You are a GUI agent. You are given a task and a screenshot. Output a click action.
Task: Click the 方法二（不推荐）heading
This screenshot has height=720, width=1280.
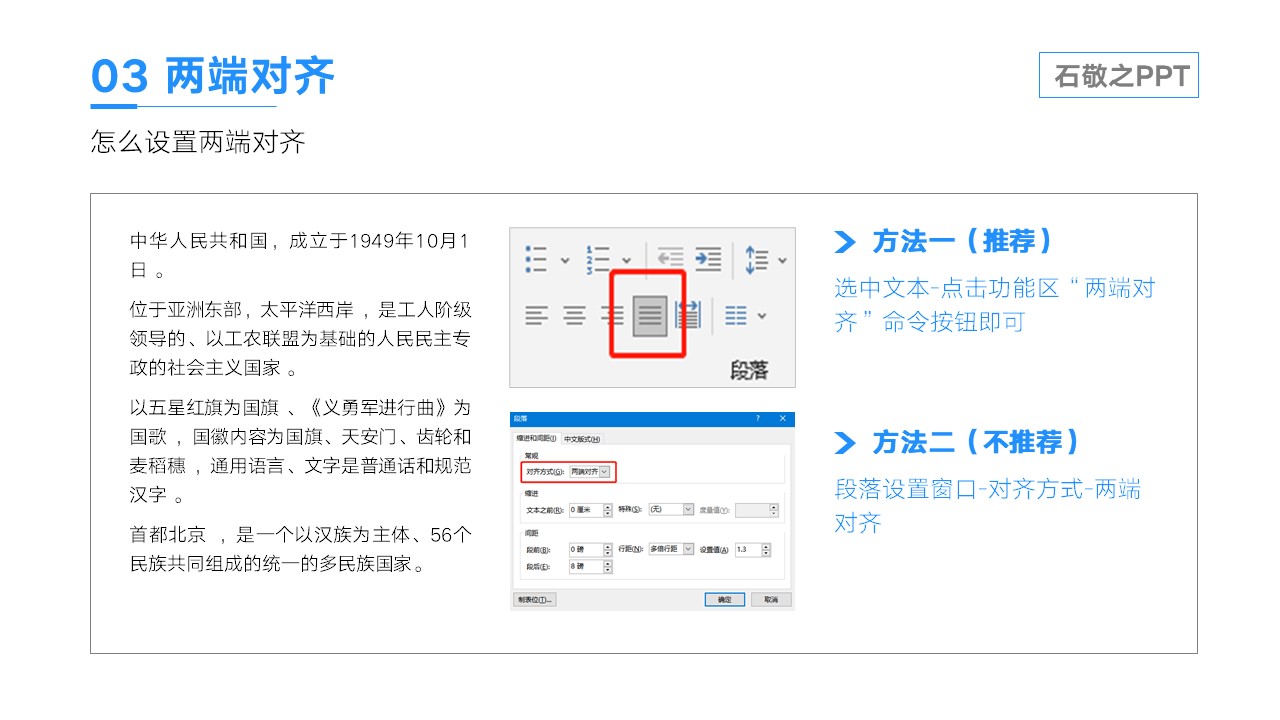[977, 442]
